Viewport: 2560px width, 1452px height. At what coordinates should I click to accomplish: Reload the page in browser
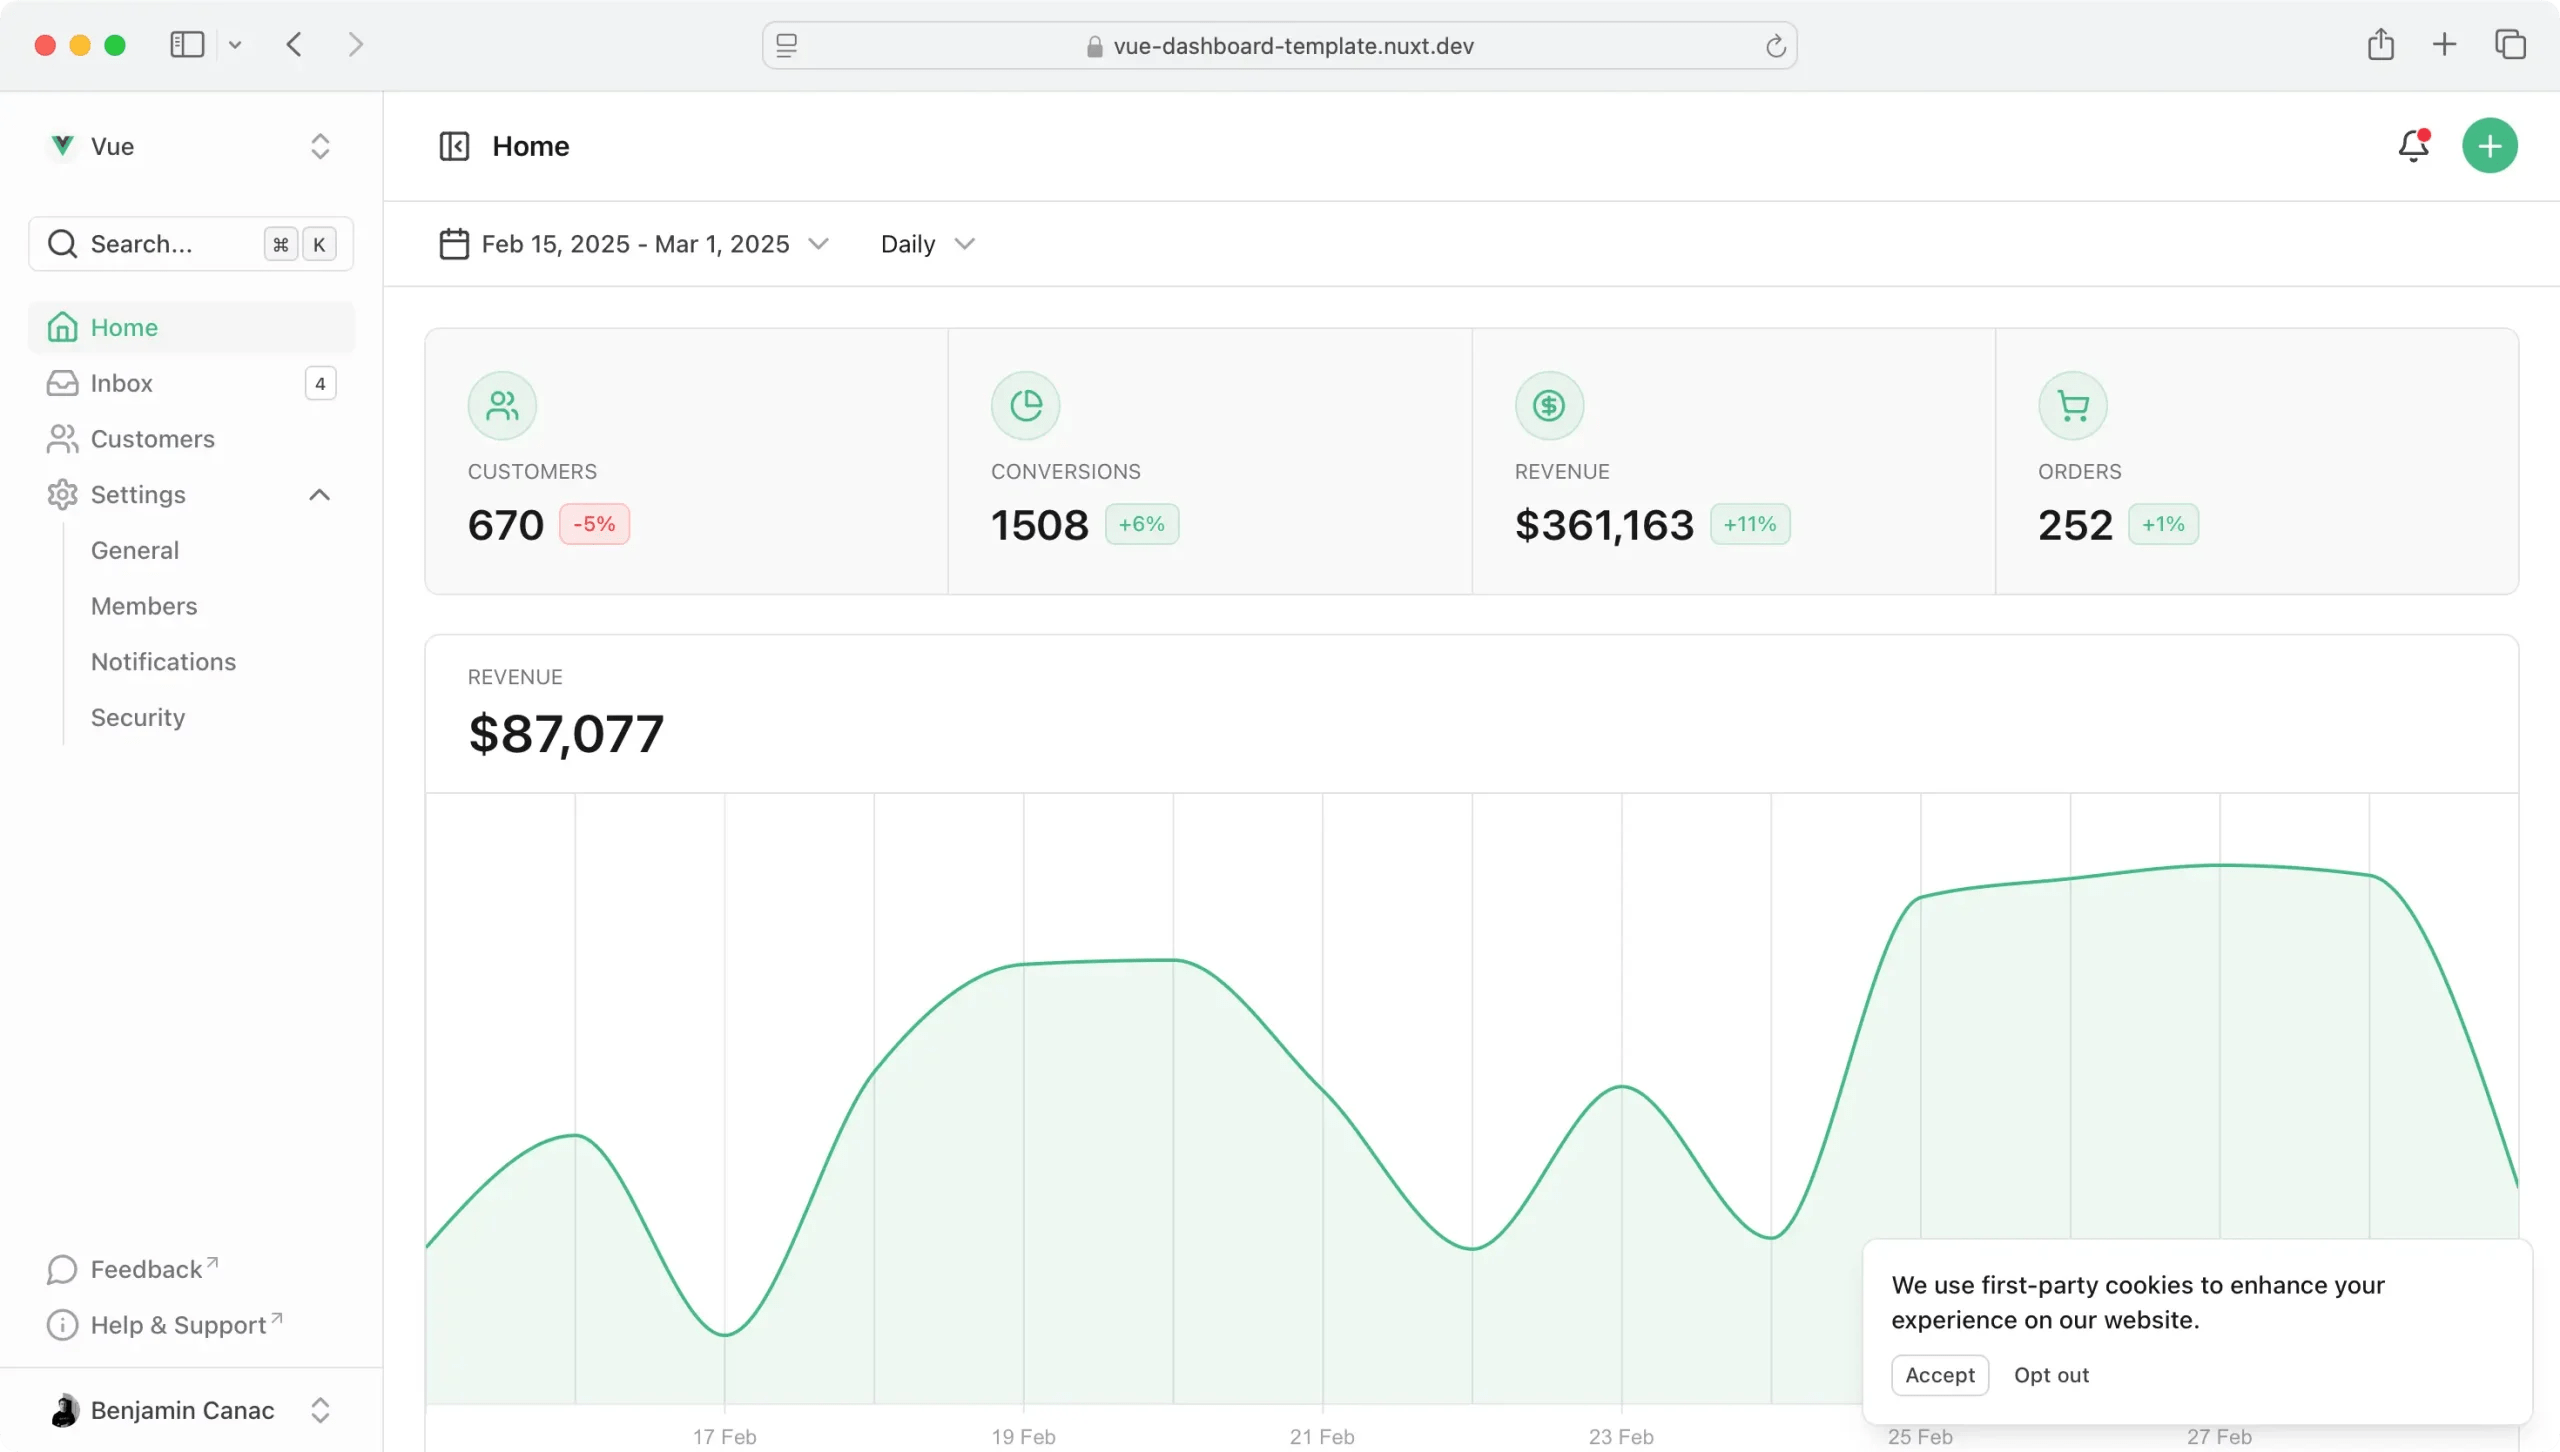pyautogui.click(x=1775, y=46)
